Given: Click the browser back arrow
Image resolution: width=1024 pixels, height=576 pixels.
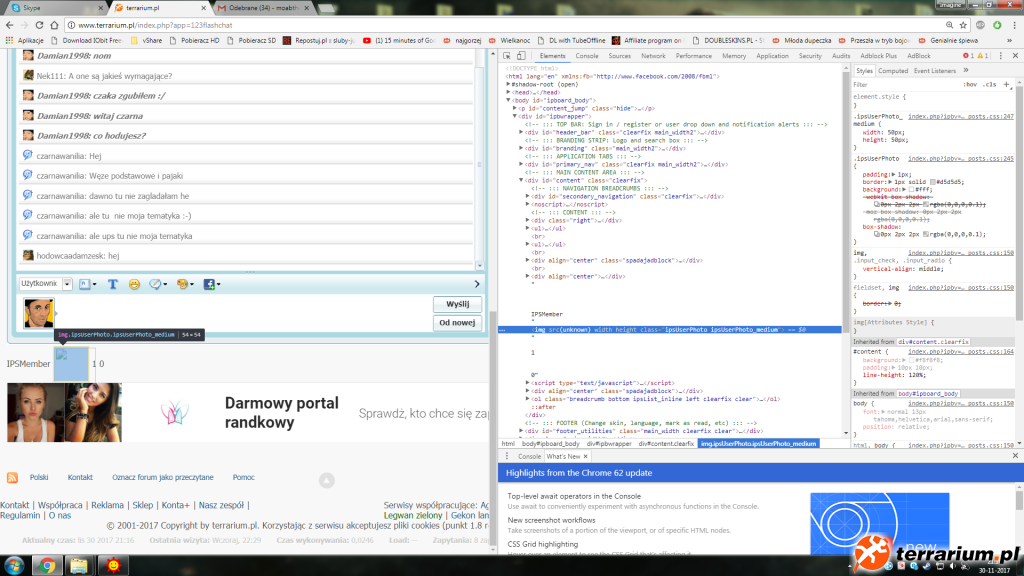Looking at the screenshot, I should click(x=9, y=25).
